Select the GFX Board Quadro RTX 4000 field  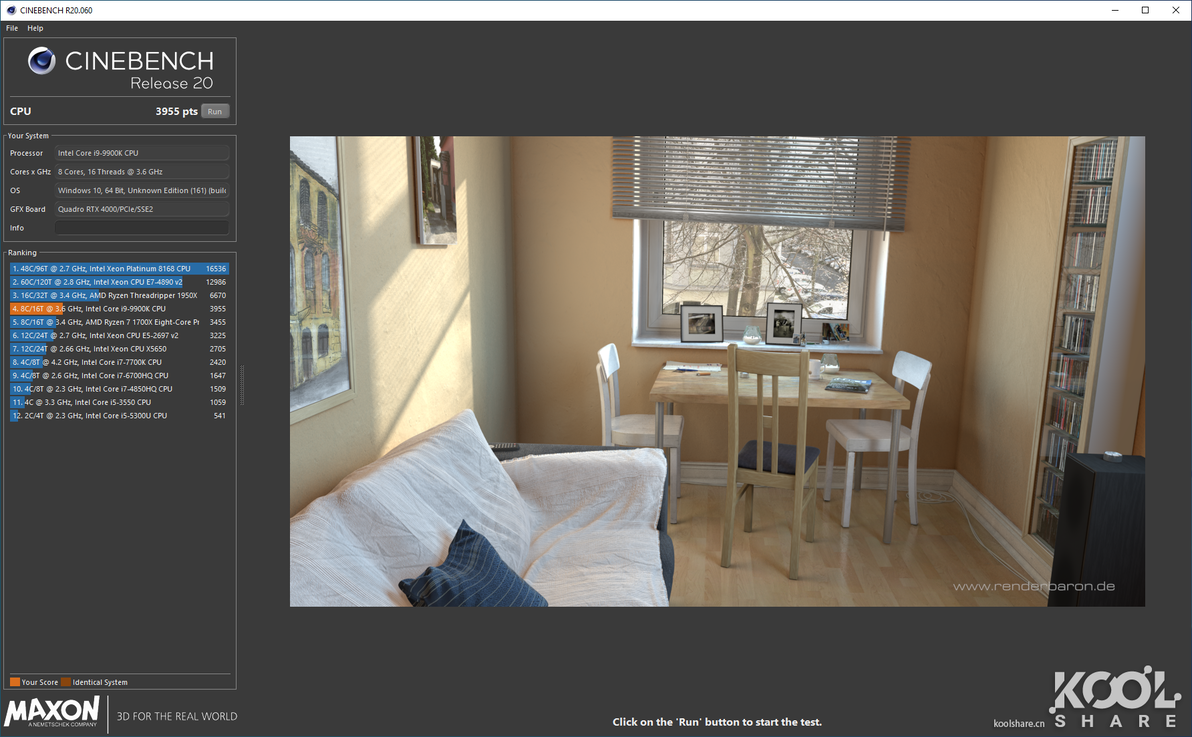(x=141, y=209)
